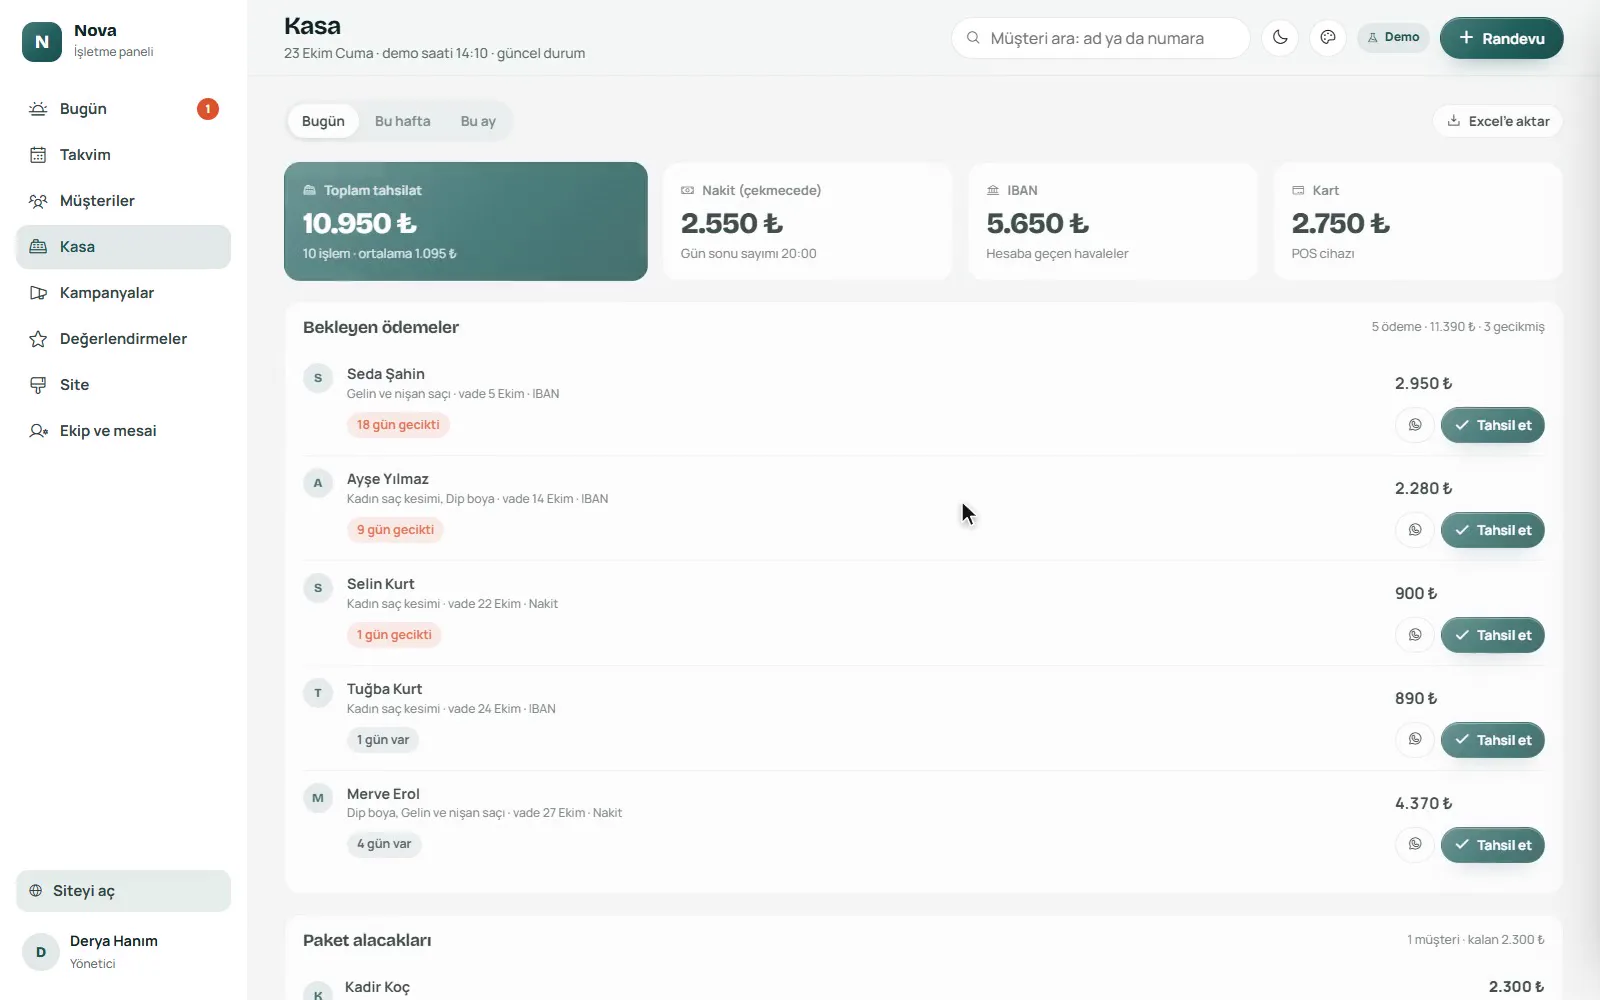The height and width of the screenshot is (1000, 1600).
Task: Open Değerlendirmeler in the sidebar
Action: tap(123, 339)
